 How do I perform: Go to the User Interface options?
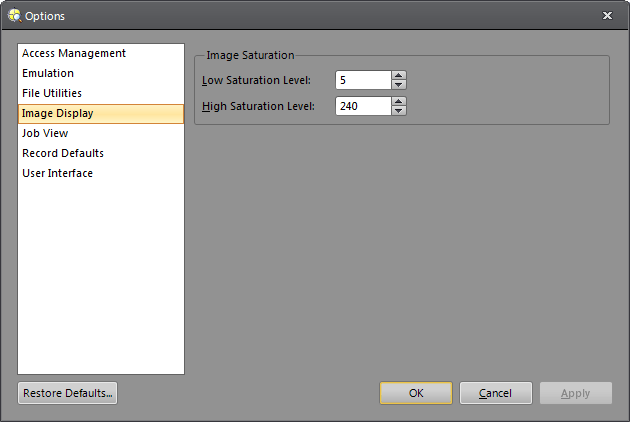click(57, 173)
